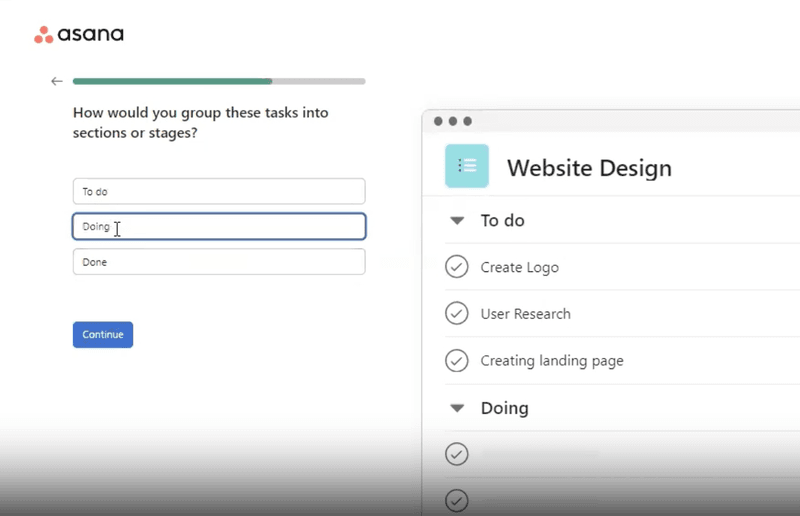Click the Website Design project list icon

[x=466, y=166]
